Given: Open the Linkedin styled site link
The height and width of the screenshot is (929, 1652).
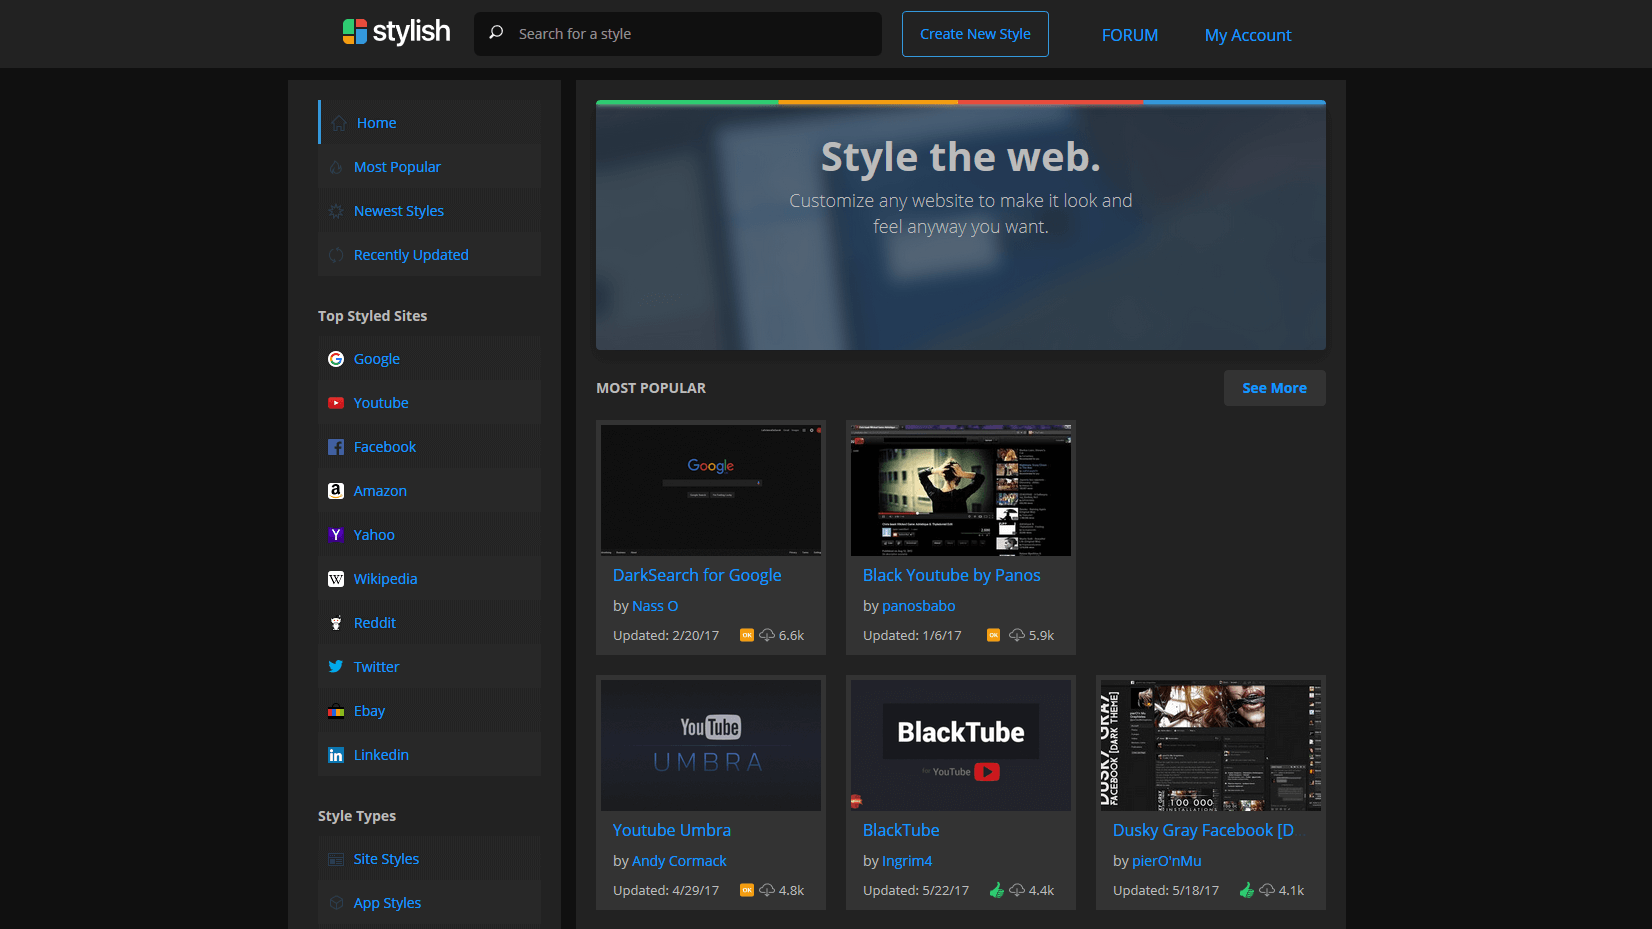Looking at the screenshot, I should tap(430, 754).
